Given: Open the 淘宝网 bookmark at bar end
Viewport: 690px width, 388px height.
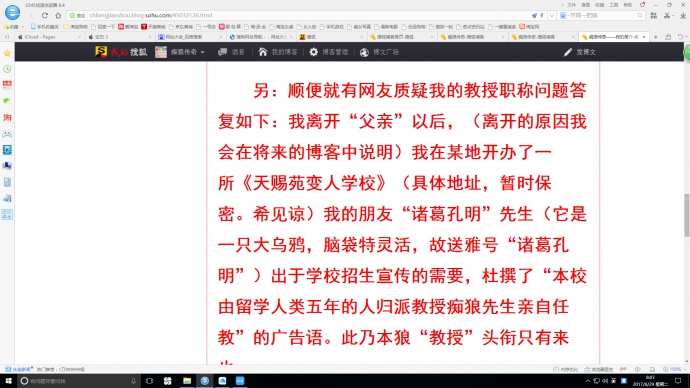Looking at the screenshot, I should tap(529, 27).
